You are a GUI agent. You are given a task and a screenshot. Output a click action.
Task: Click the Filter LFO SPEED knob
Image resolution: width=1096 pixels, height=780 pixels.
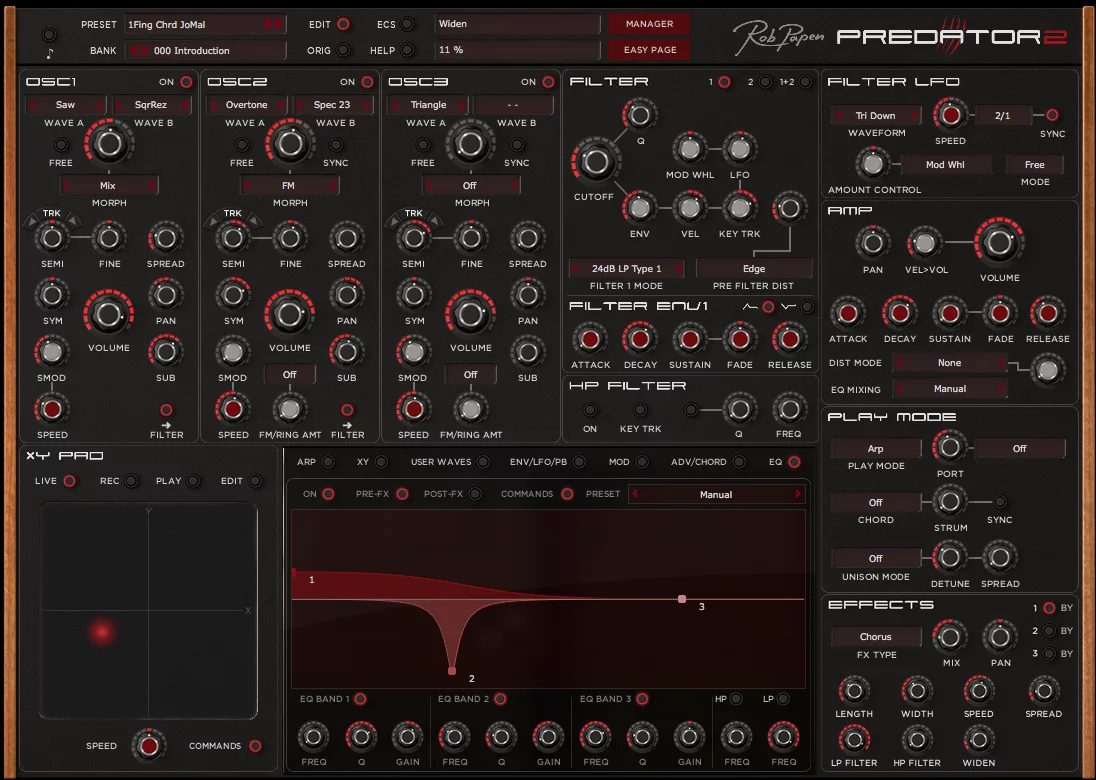pos(951,115)
